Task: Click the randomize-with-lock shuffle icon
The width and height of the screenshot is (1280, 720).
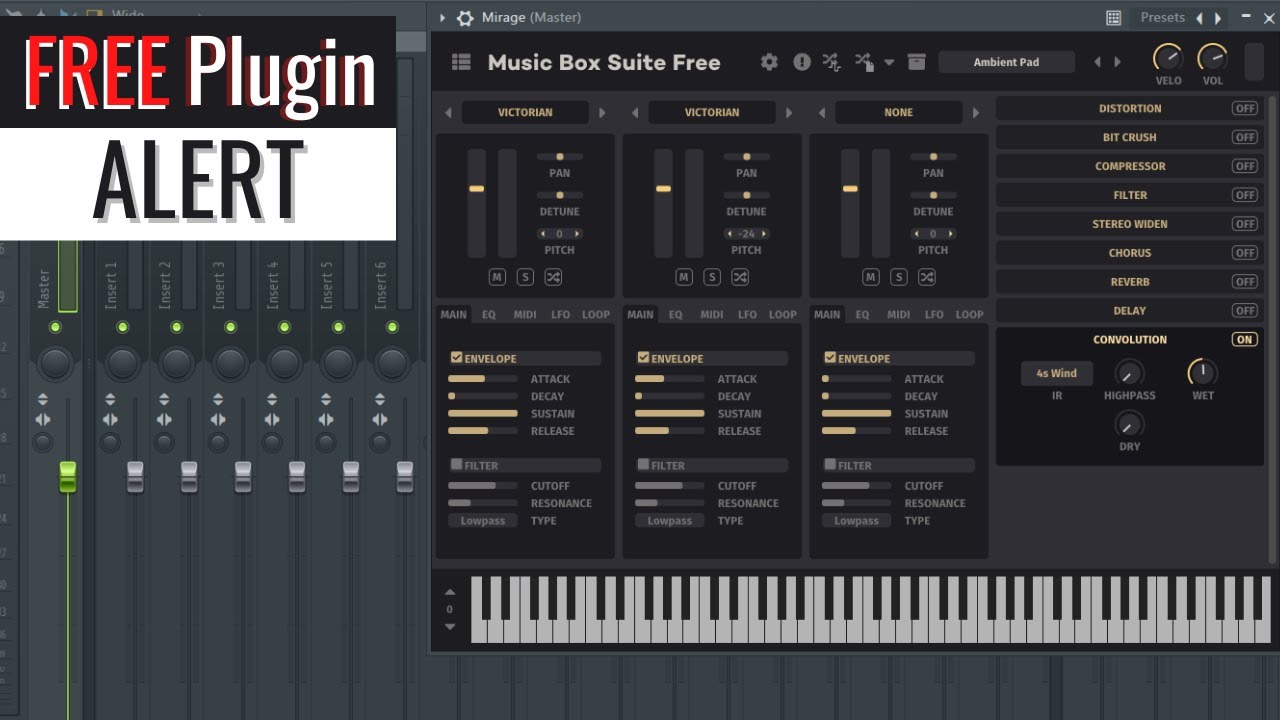Action: pyautogui.click(x=865, y=62)
